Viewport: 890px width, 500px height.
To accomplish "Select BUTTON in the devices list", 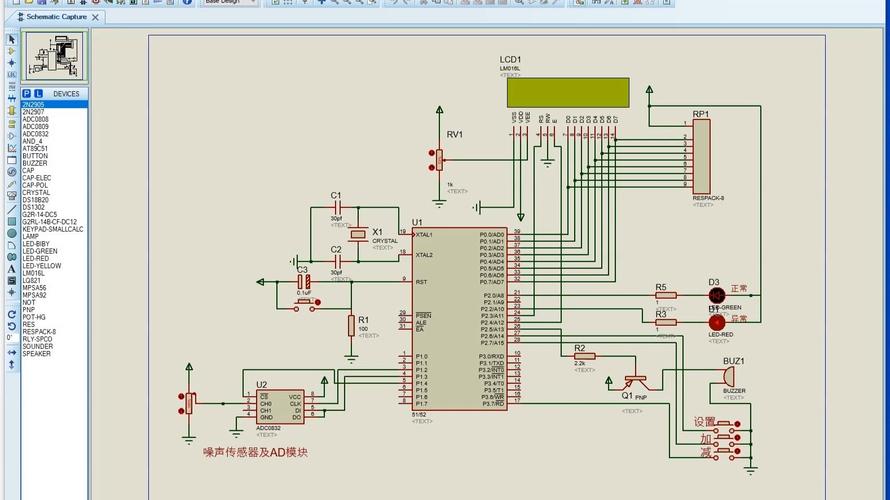I will (54, 156).
